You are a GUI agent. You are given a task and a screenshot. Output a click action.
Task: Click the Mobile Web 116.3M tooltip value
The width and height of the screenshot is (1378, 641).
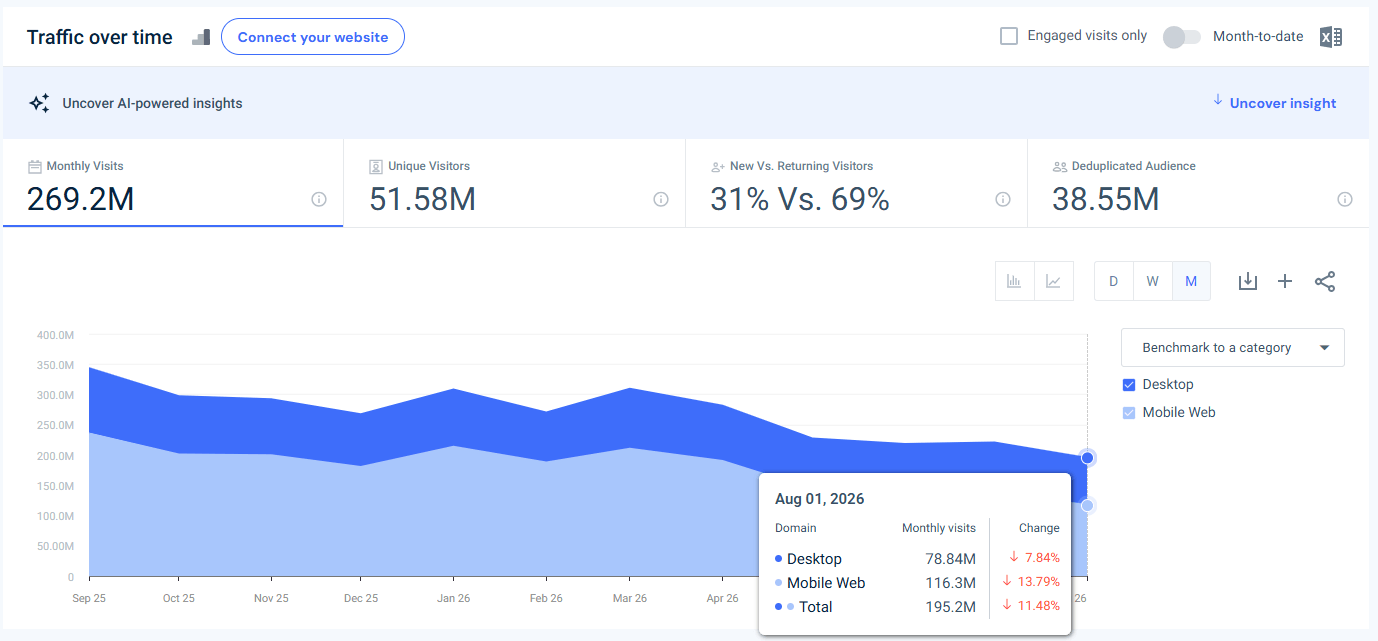tap(951, 583)
